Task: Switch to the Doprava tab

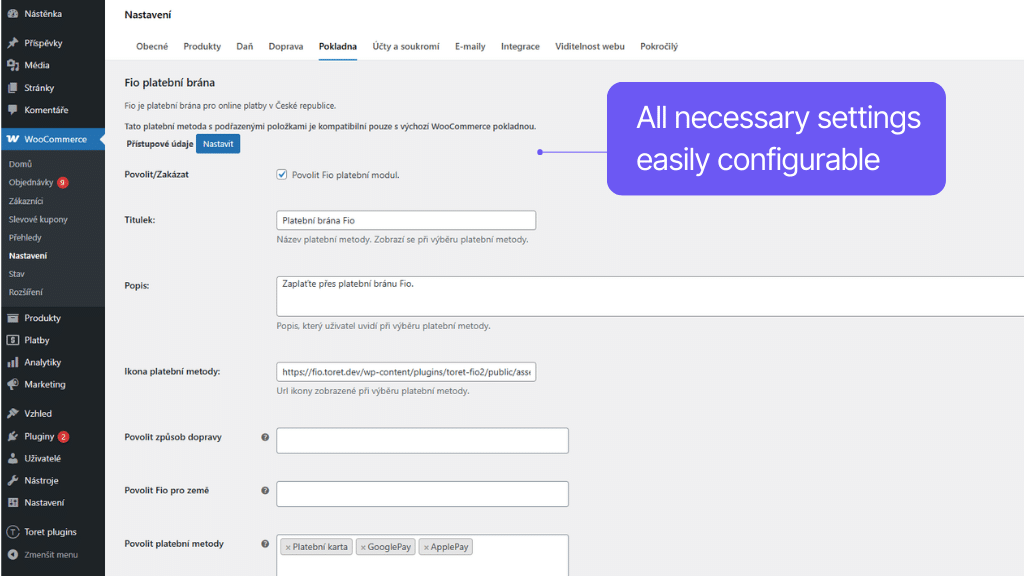Action: 285,46
